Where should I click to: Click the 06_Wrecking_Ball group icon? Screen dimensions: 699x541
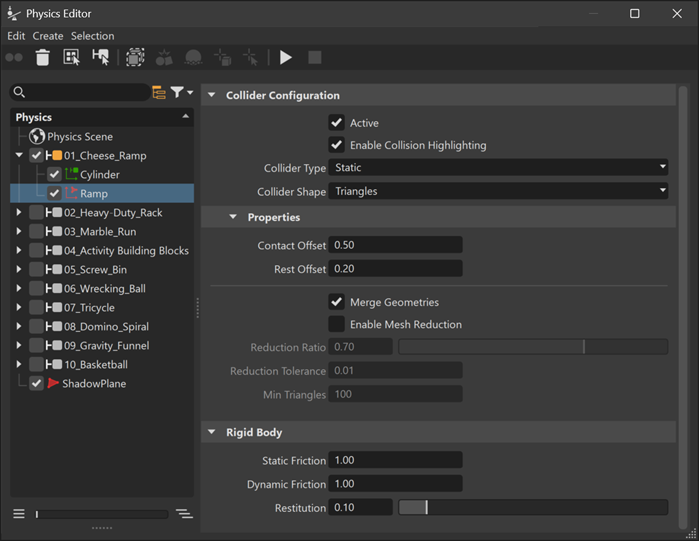[53, 289]
